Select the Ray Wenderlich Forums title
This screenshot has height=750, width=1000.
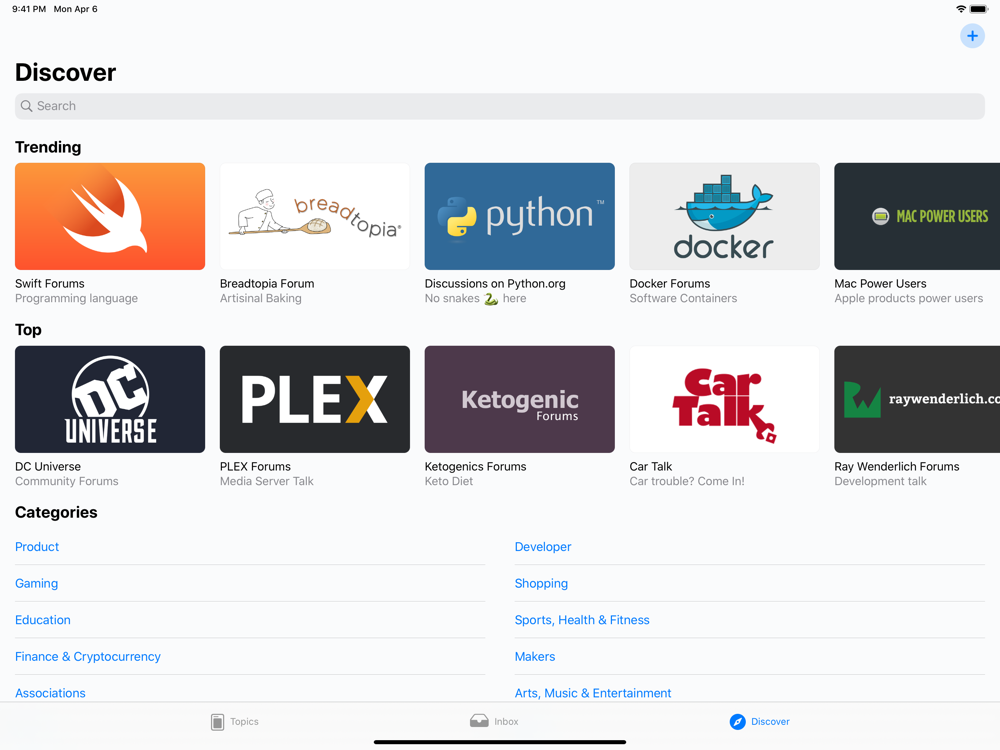897,466
